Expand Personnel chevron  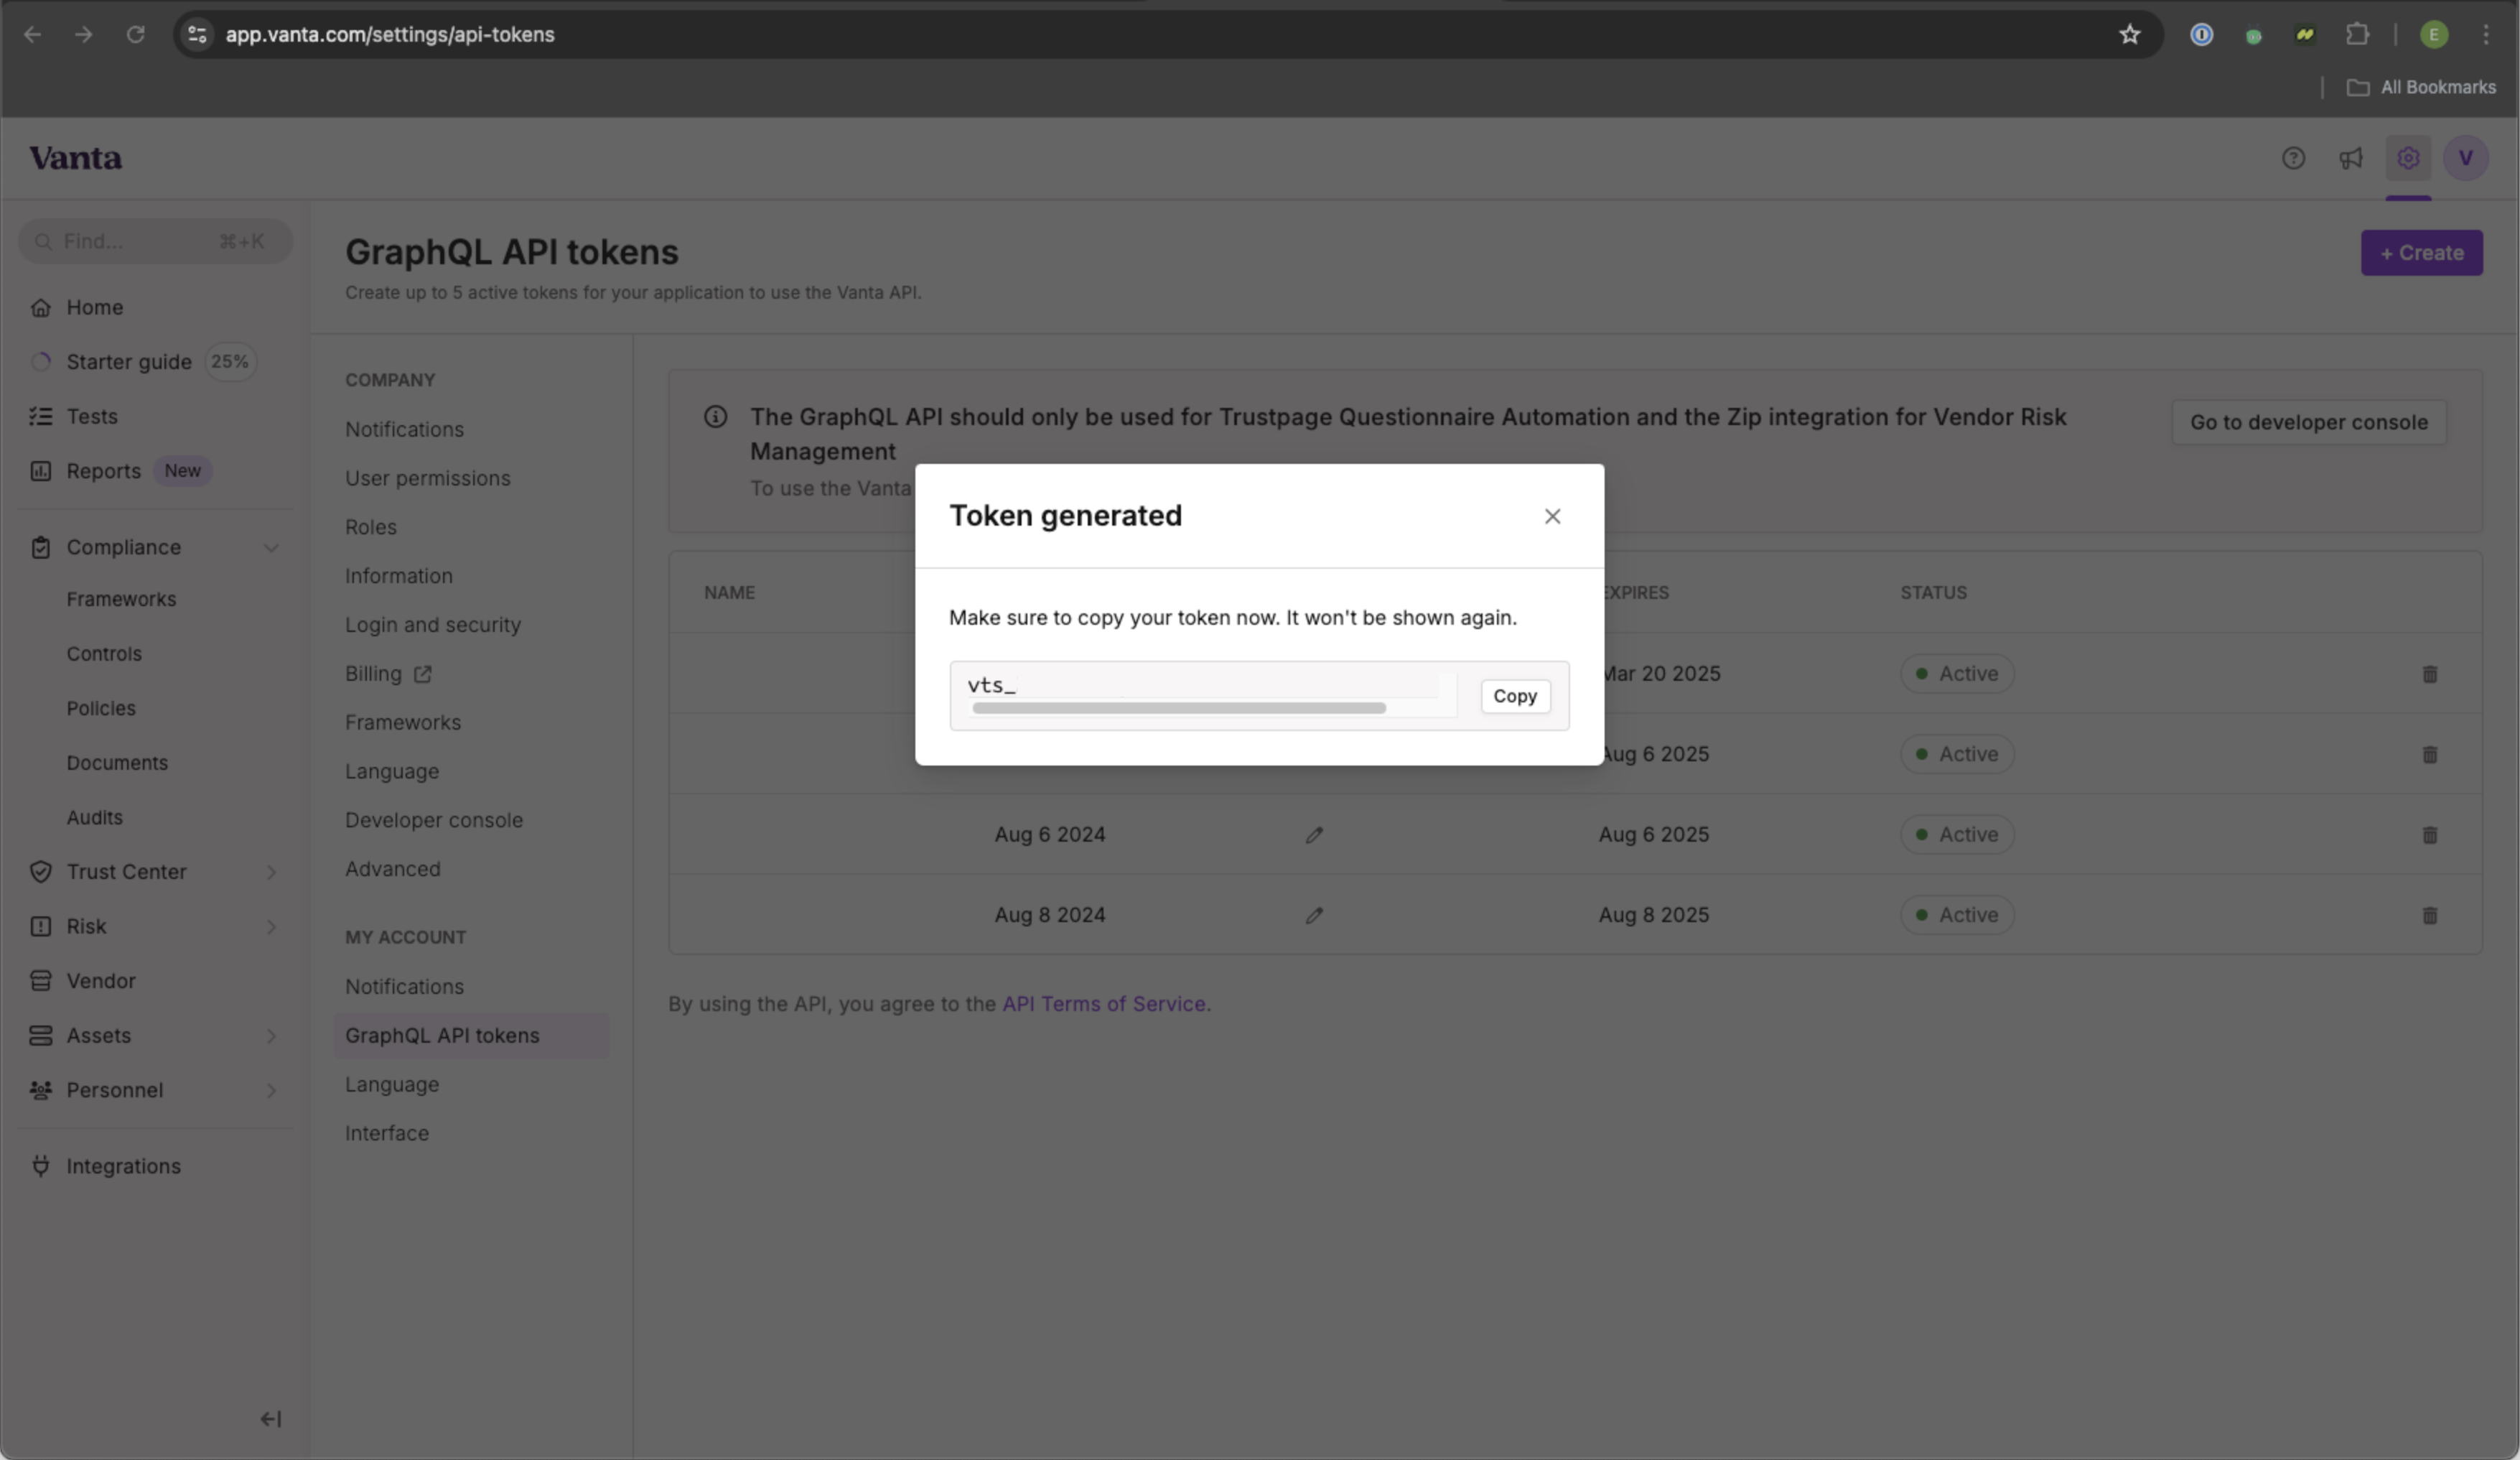pyautogui.click(x=271, y=1090)
